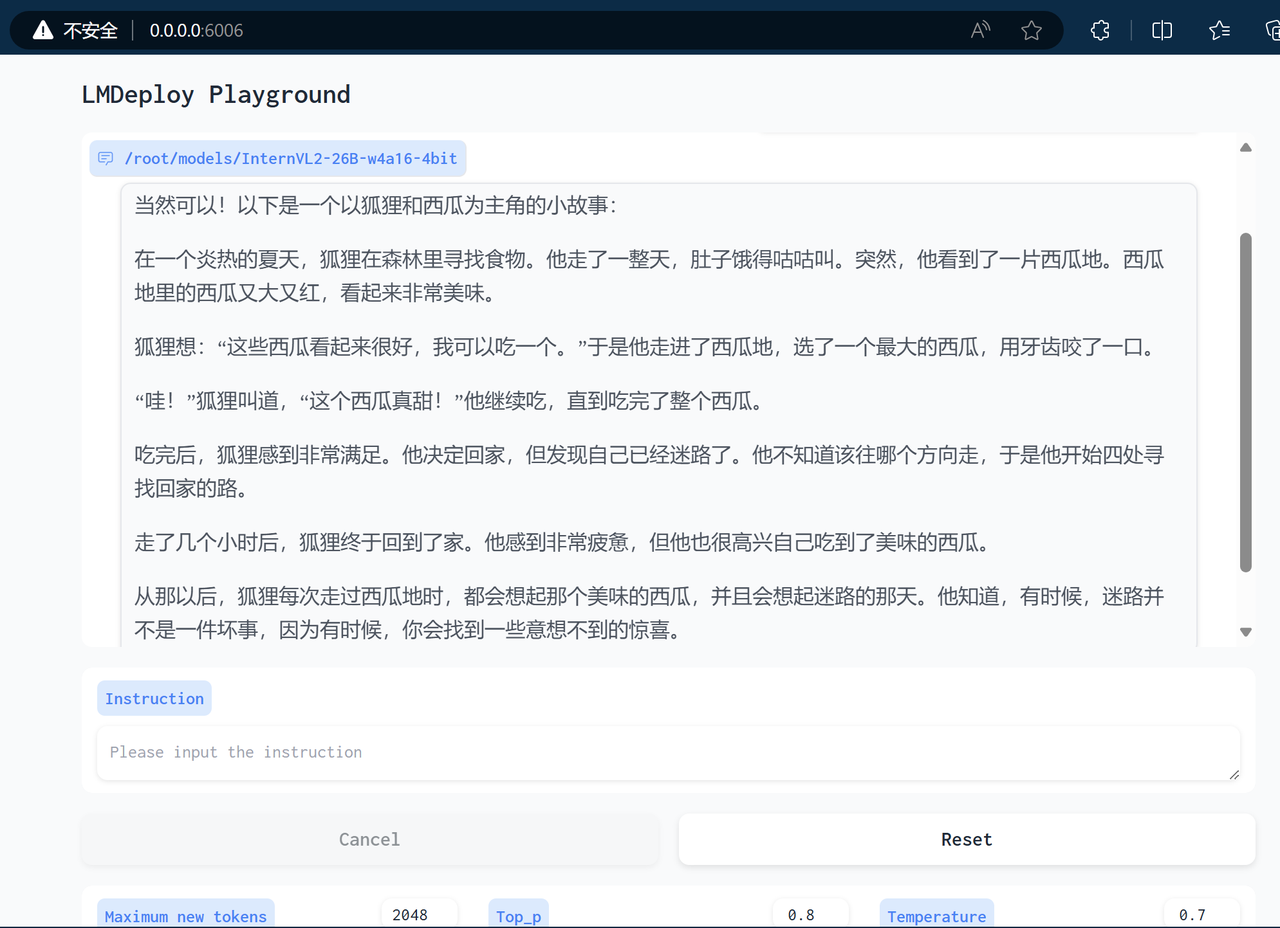Click the instruction input text box
Image resolution: width=1280 pixels, height=928 pixels.
tap(668, 753)
